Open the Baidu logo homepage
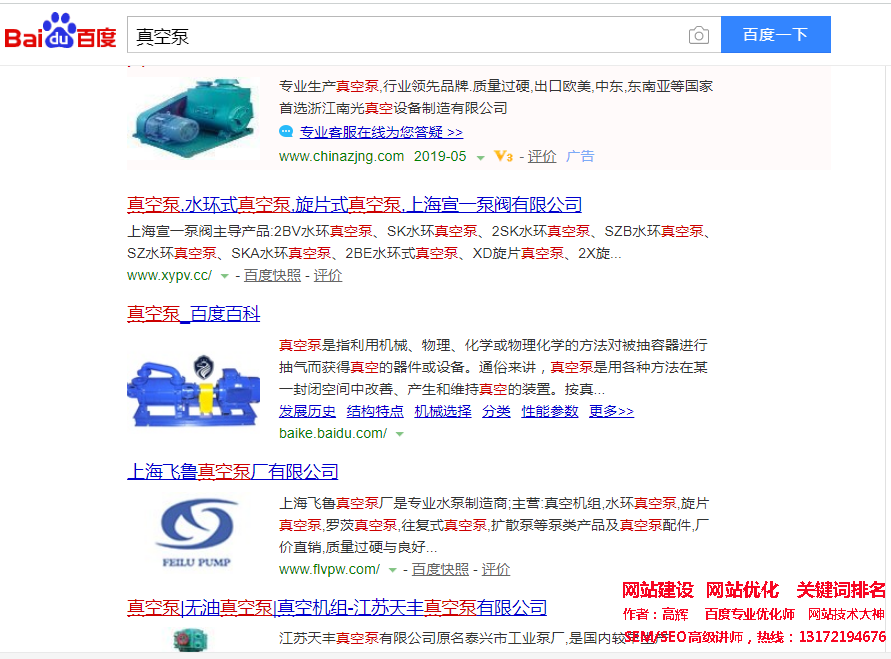Viewport: 891px width, 659px height. click(60, 31)
